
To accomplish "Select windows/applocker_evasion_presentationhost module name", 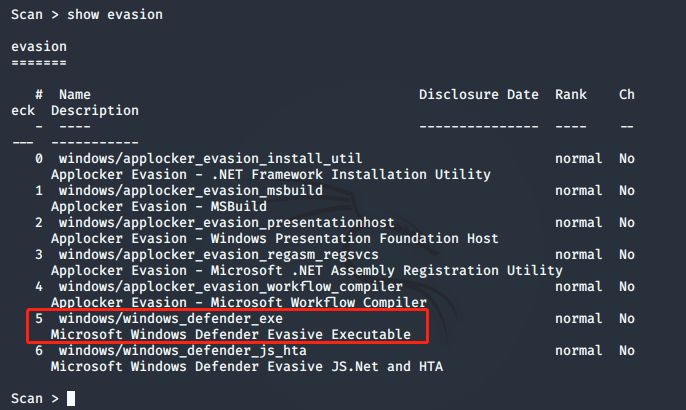I will (x=227, y=223).
